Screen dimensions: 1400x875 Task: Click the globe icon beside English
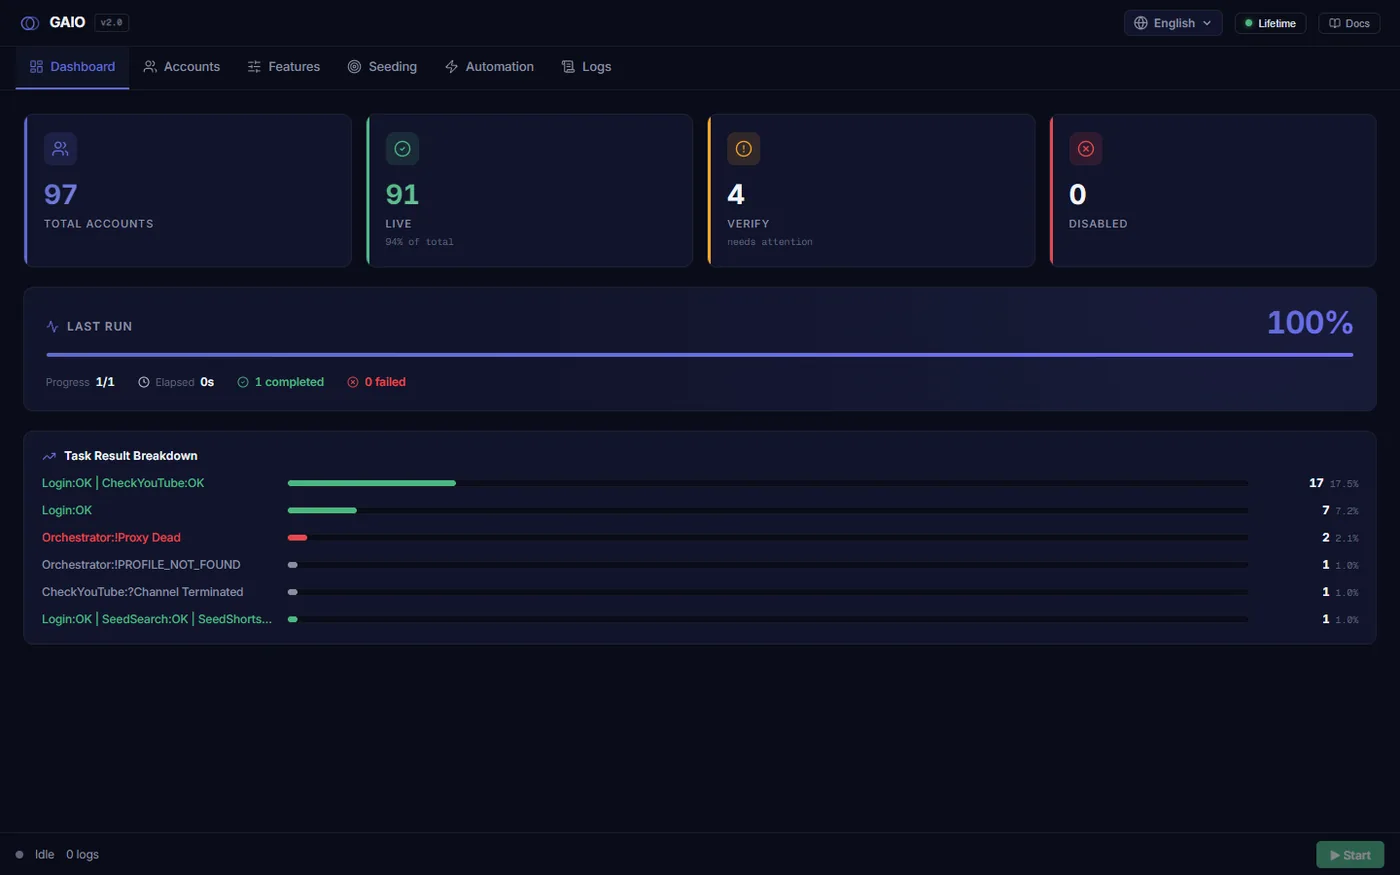tap(1141, 23)
